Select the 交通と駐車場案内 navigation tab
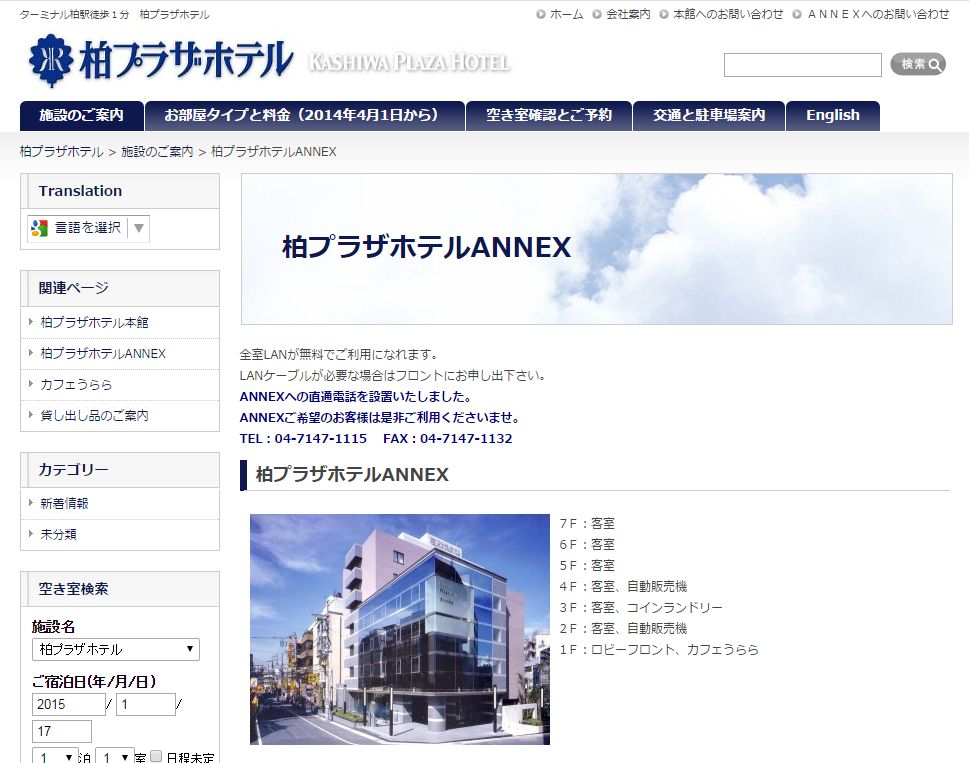 click(x=709, y=116)
